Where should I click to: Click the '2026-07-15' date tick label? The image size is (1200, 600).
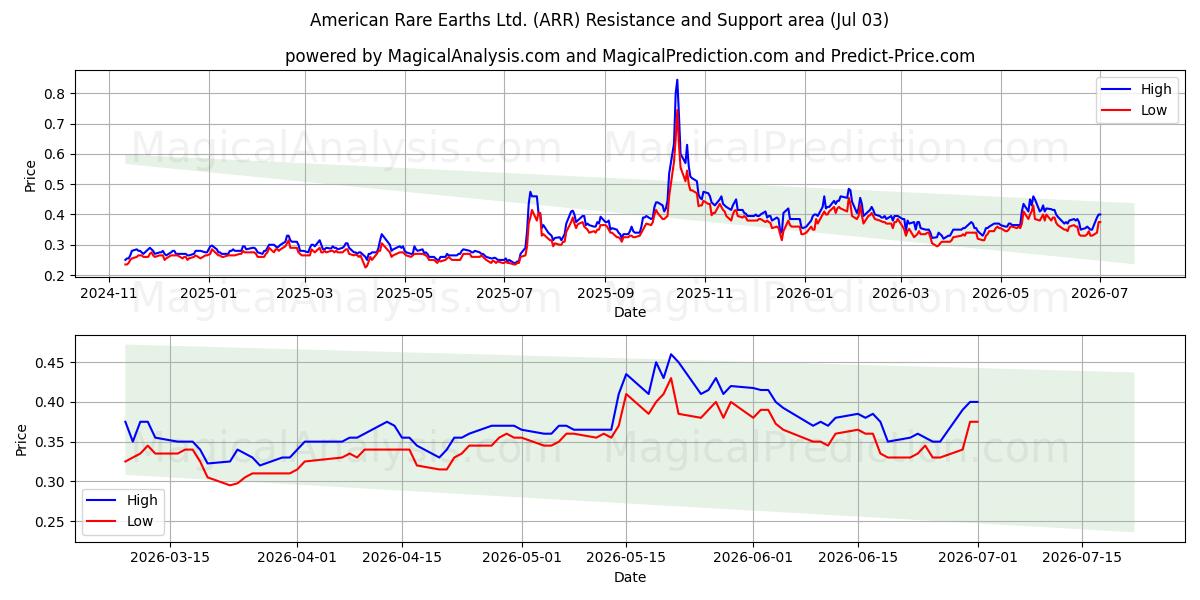(1083, 558)
